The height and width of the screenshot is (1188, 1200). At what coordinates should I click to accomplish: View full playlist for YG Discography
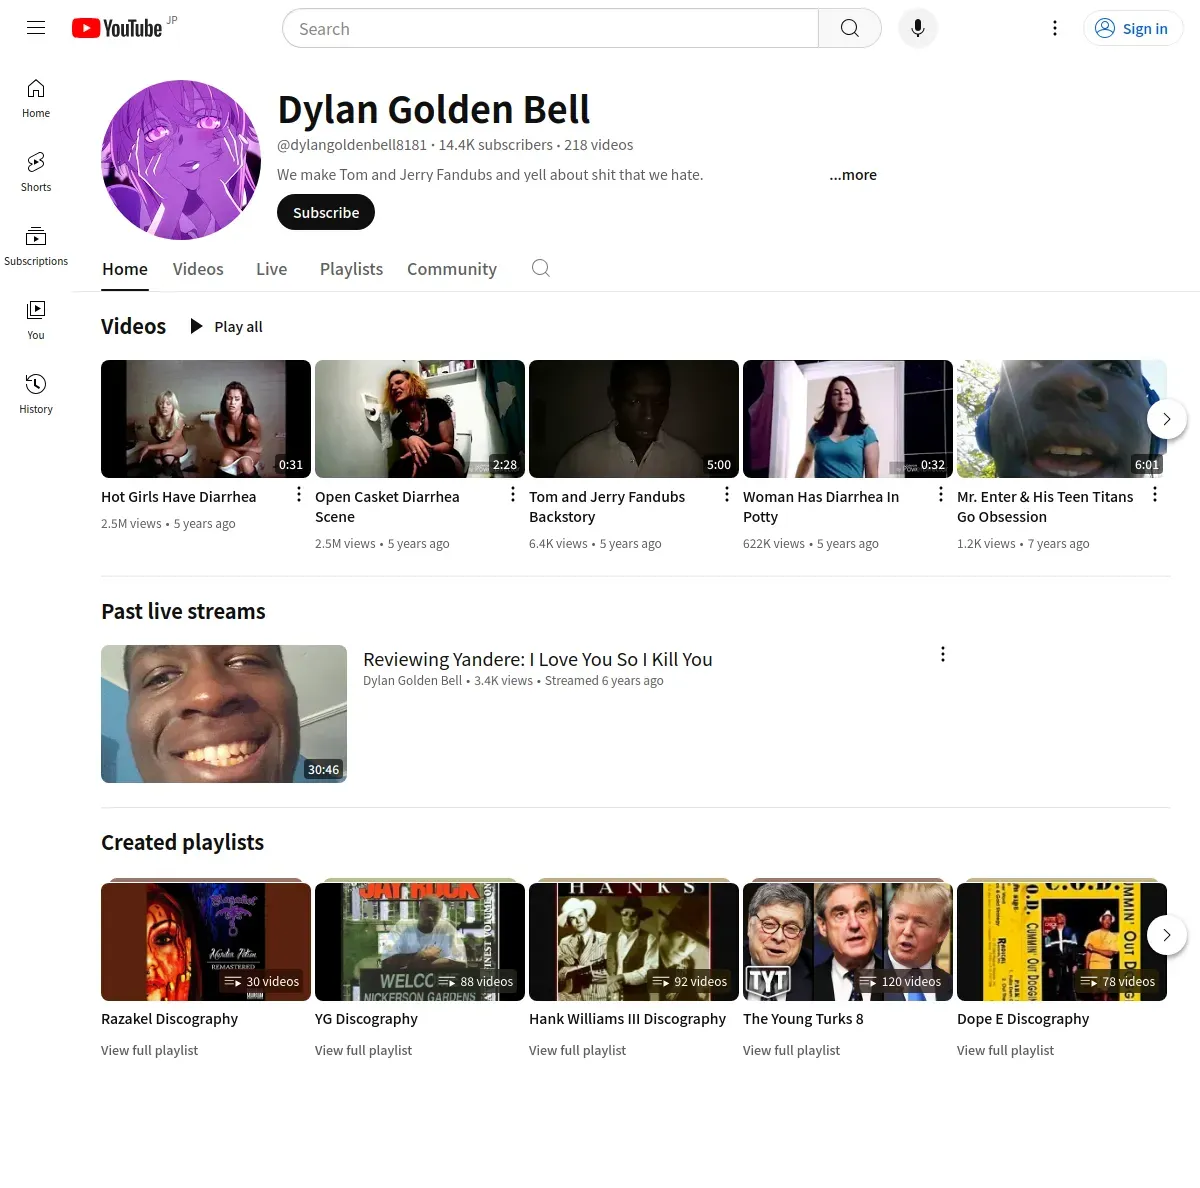tap(364, 1050)
